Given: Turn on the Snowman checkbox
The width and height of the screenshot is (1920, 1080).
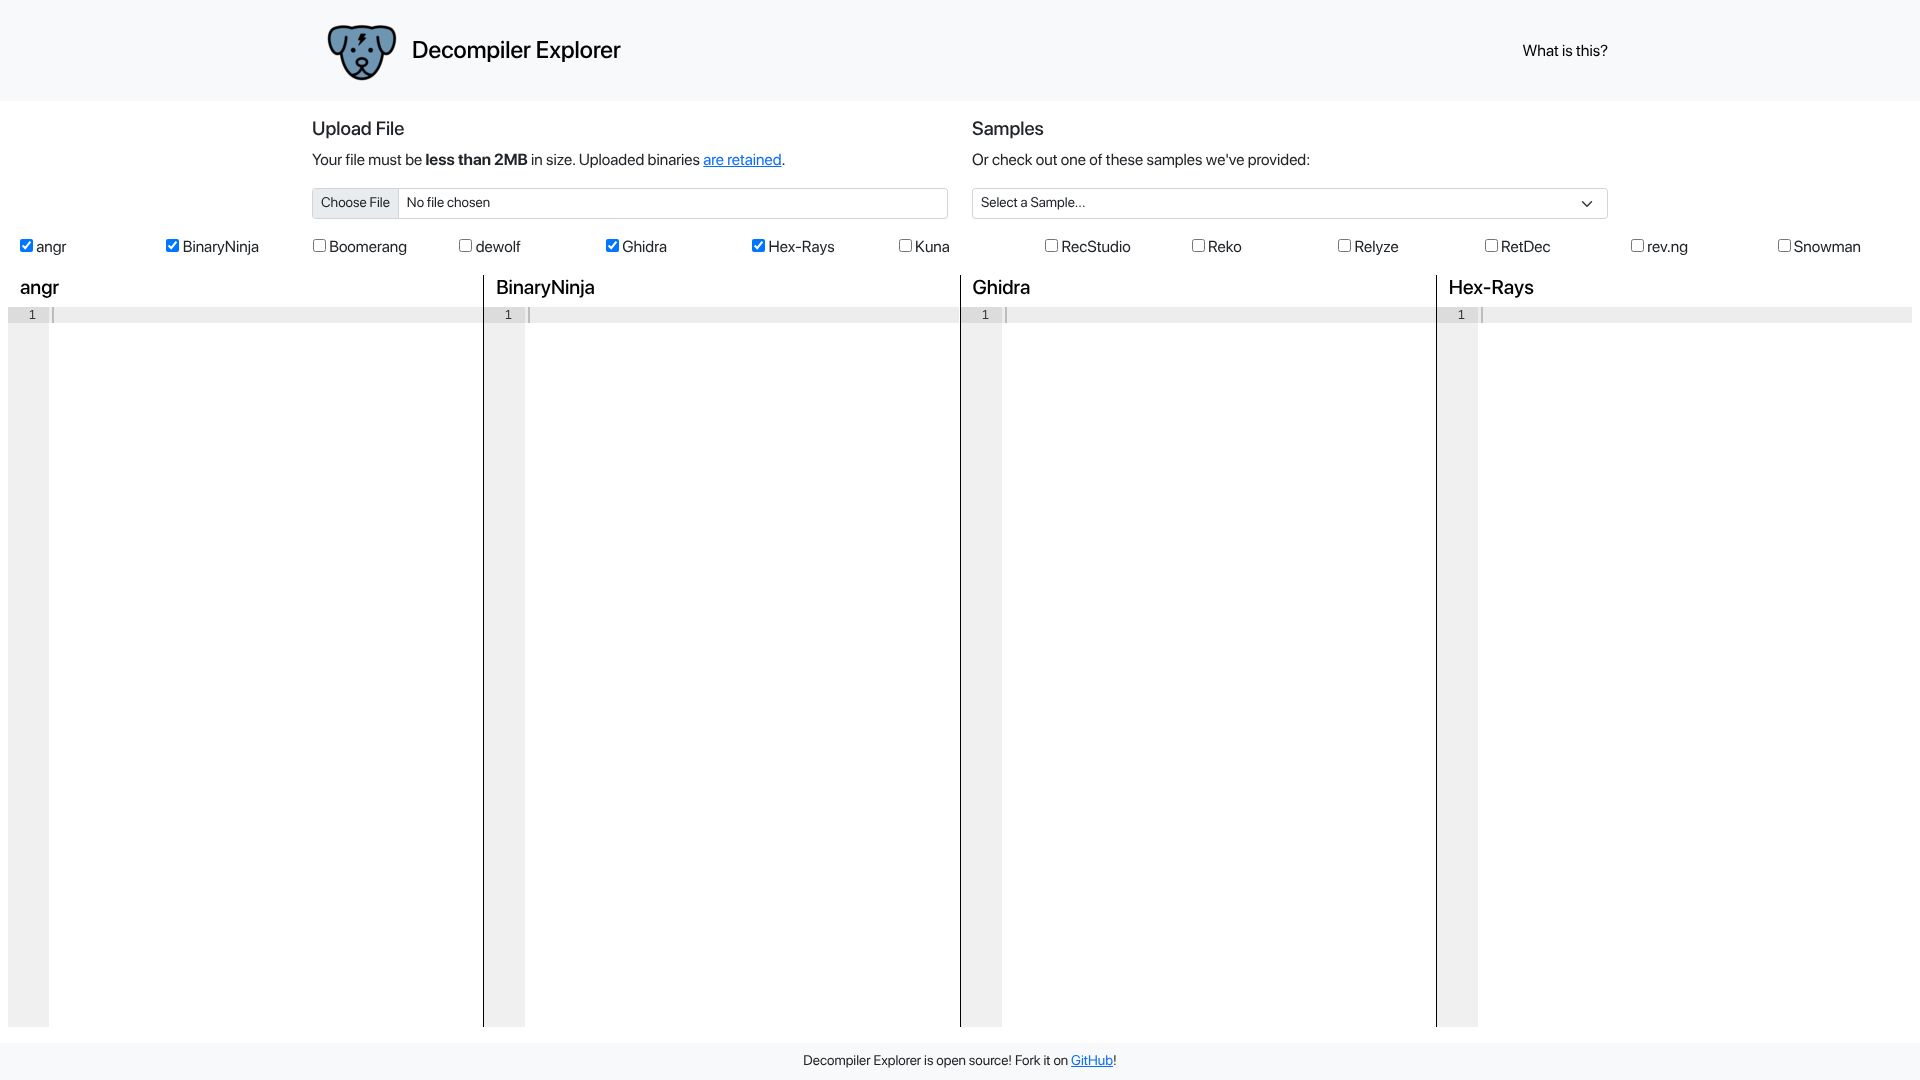Looking at the screenshot, I should pos(1784,246).
